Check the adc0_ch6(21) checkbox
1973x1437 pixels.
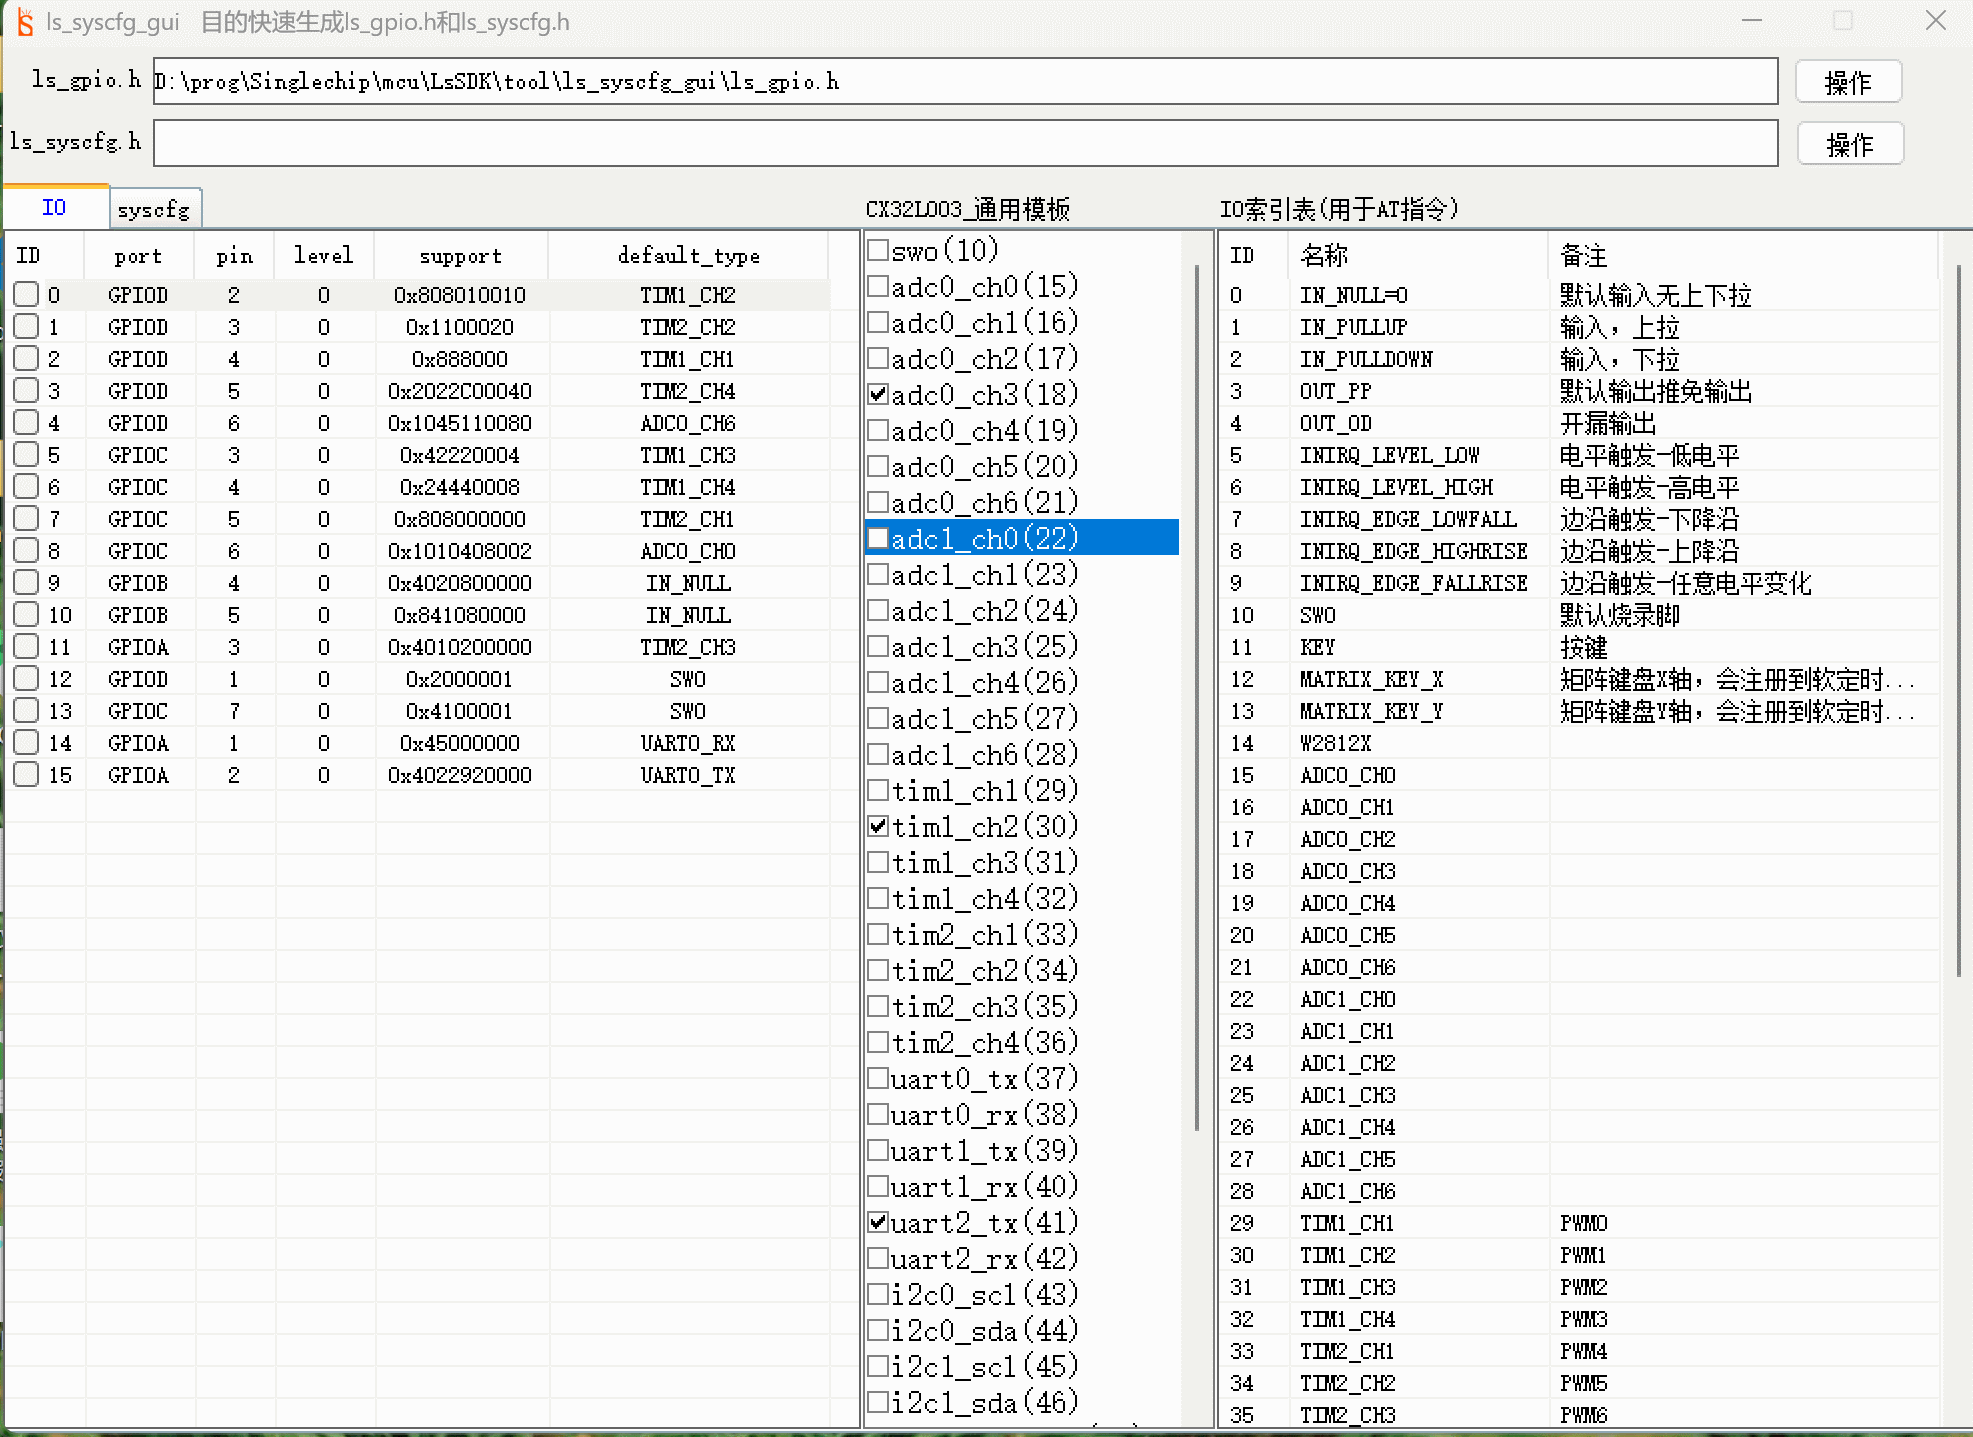coord(878,502)
